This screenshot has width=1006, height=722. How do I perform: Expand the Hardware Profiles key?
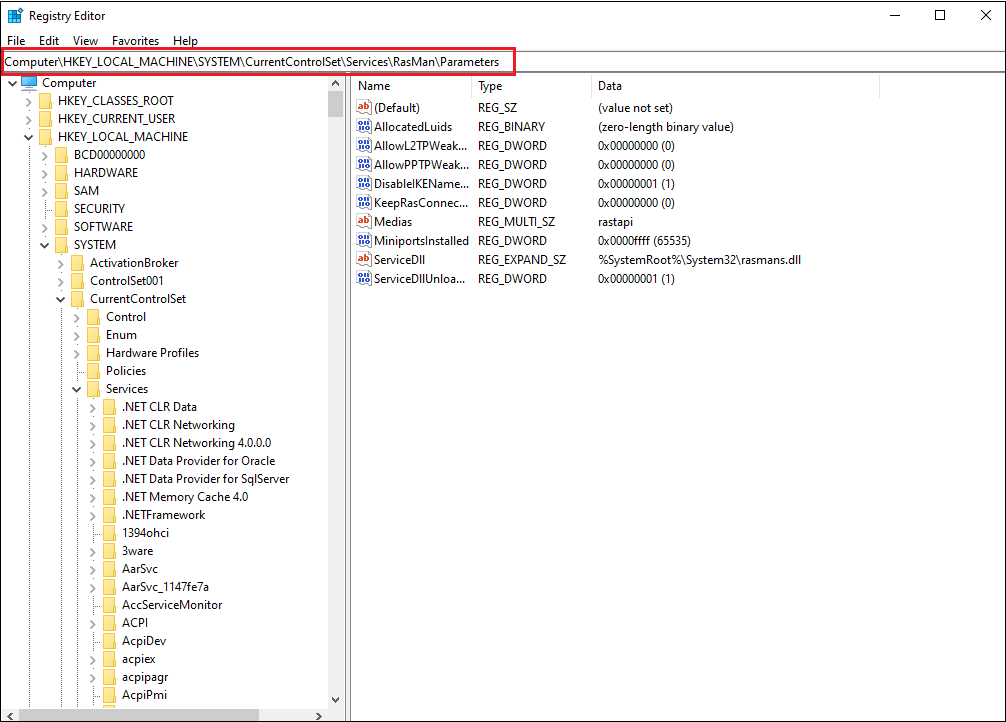[76, 352]
